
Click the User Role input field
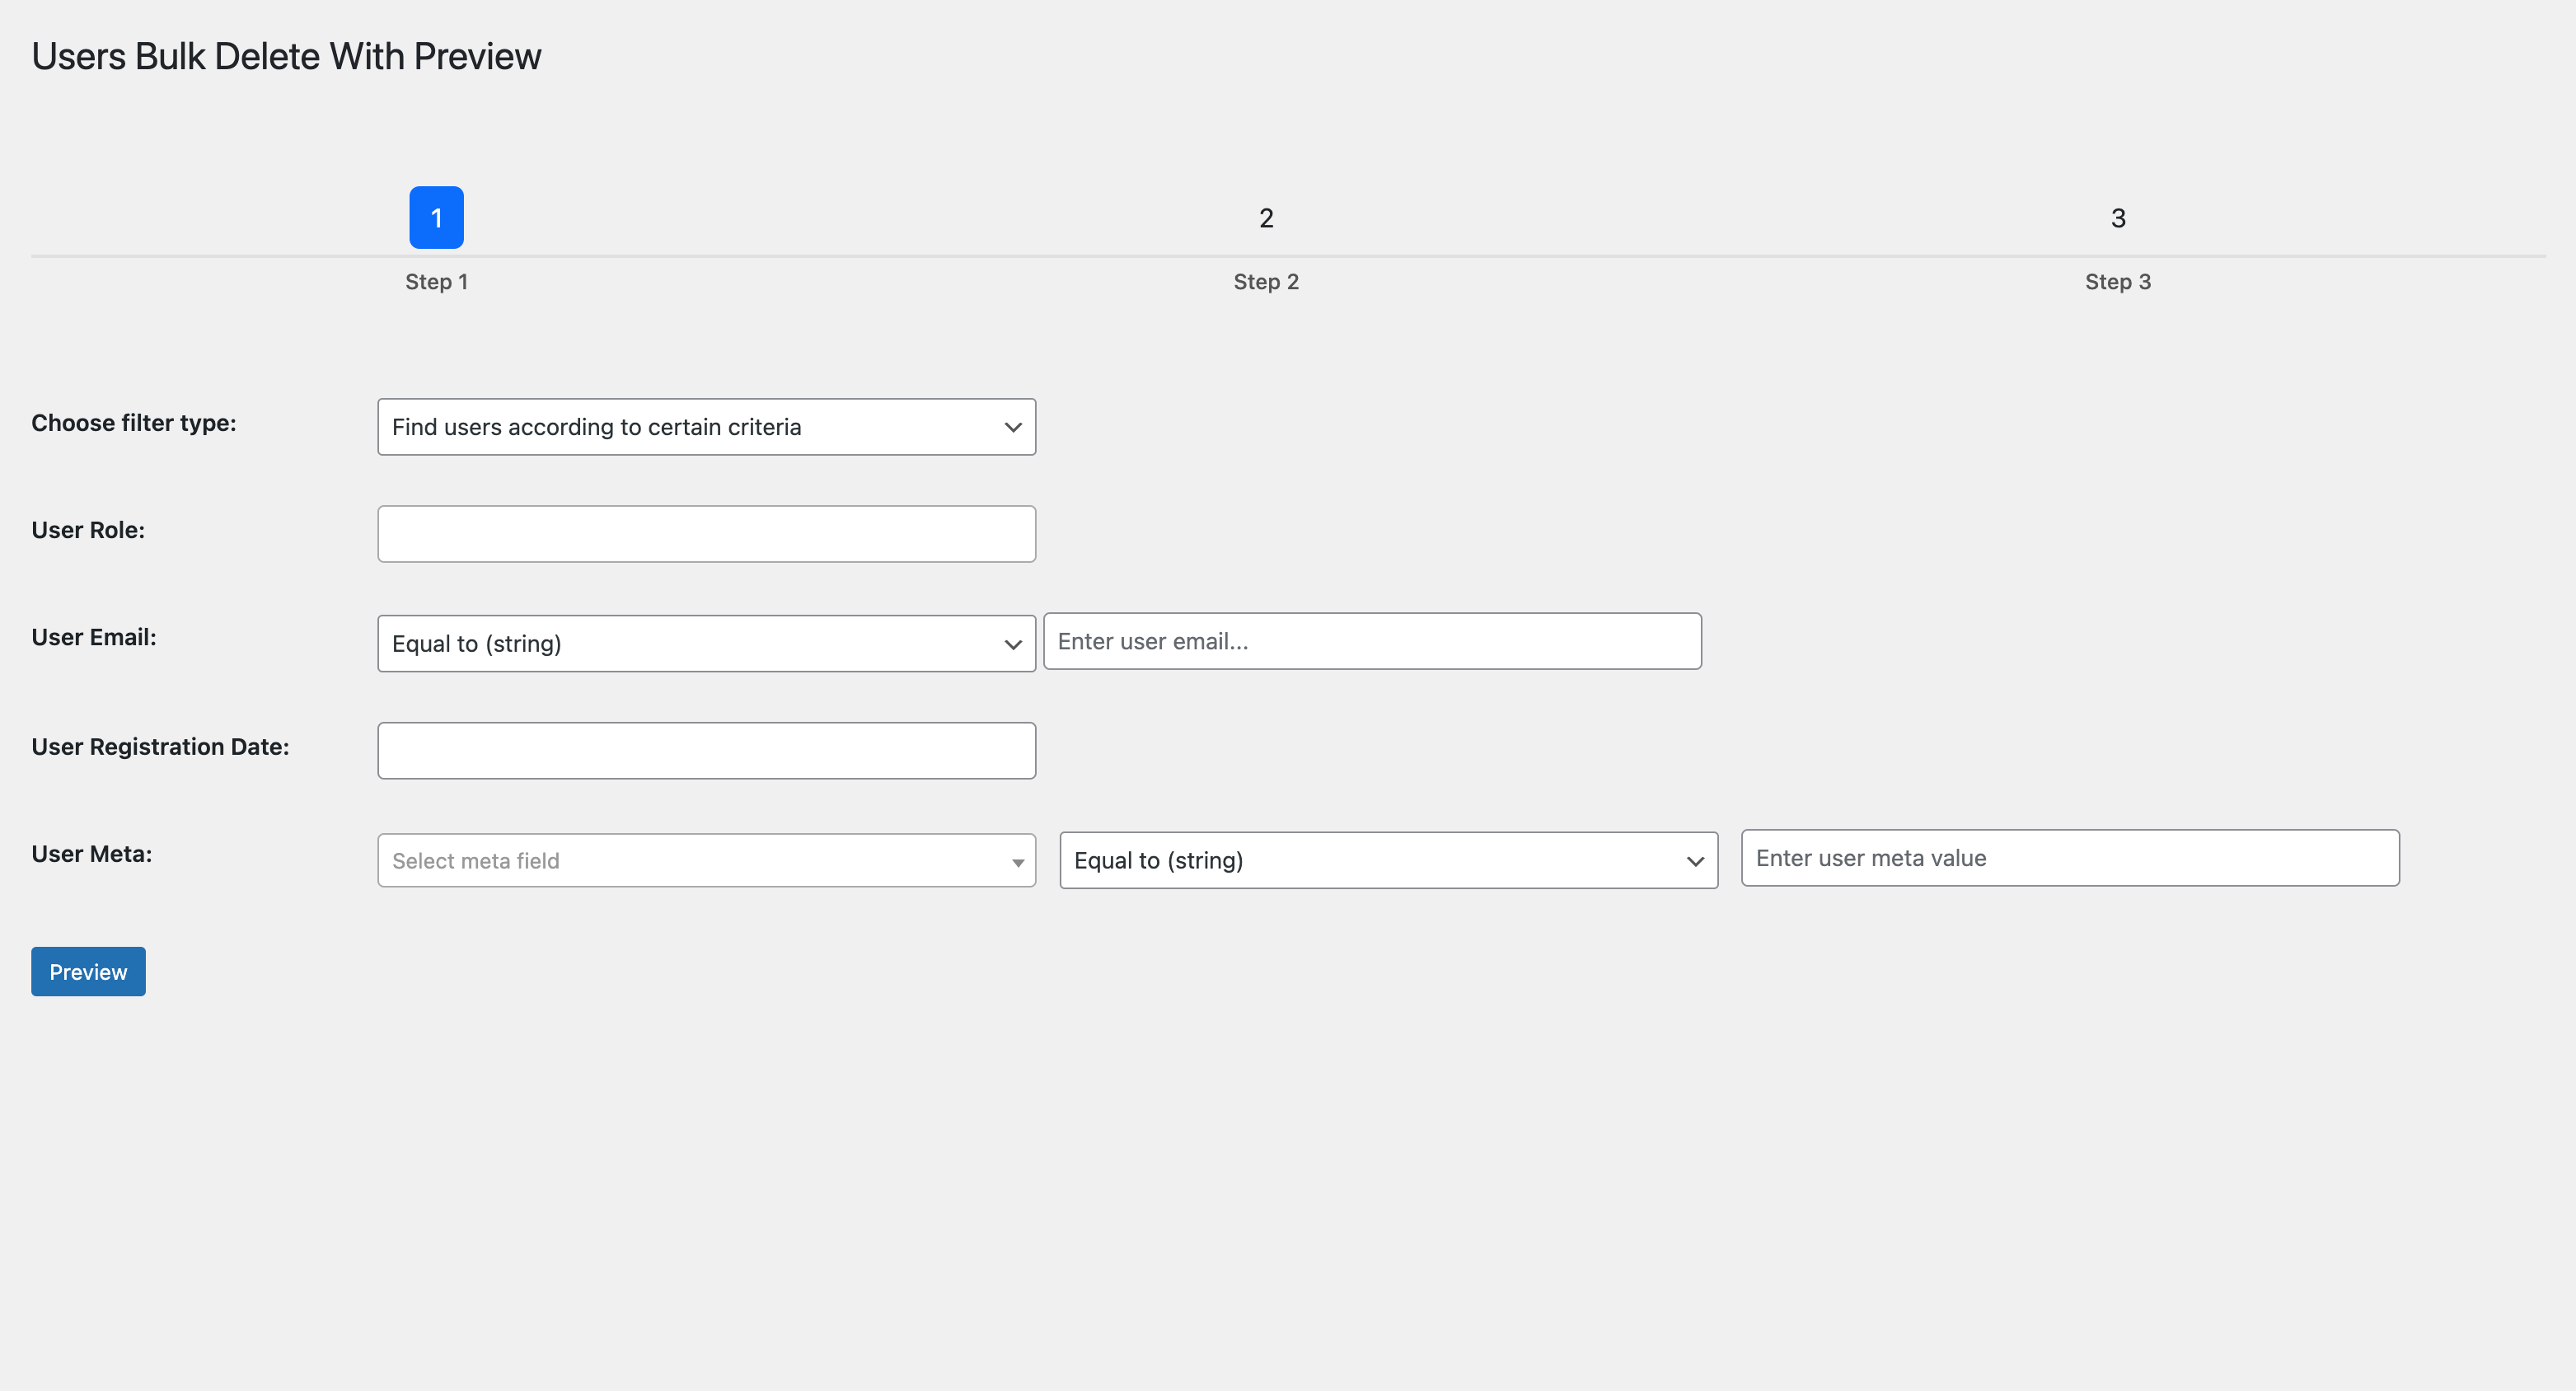(706, 534)
